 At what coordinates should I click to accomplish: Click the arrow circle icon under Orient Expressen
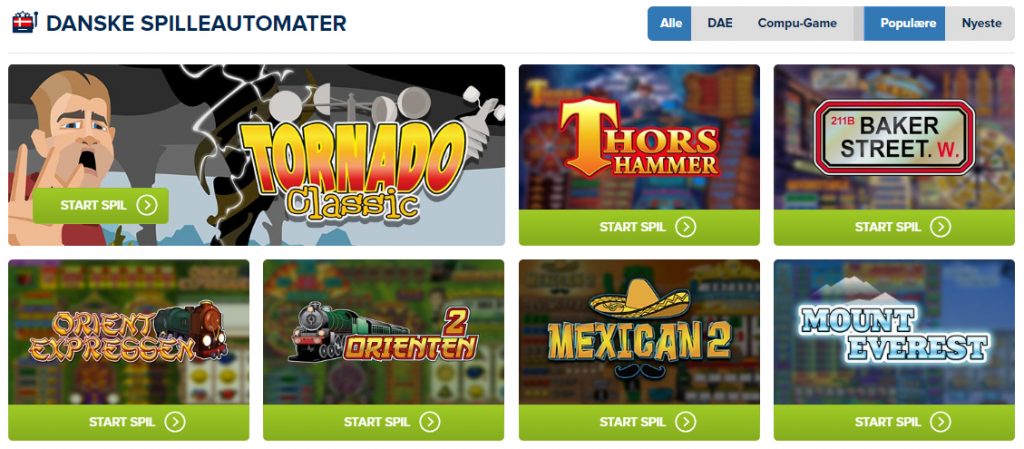click(x=175, y=422)
